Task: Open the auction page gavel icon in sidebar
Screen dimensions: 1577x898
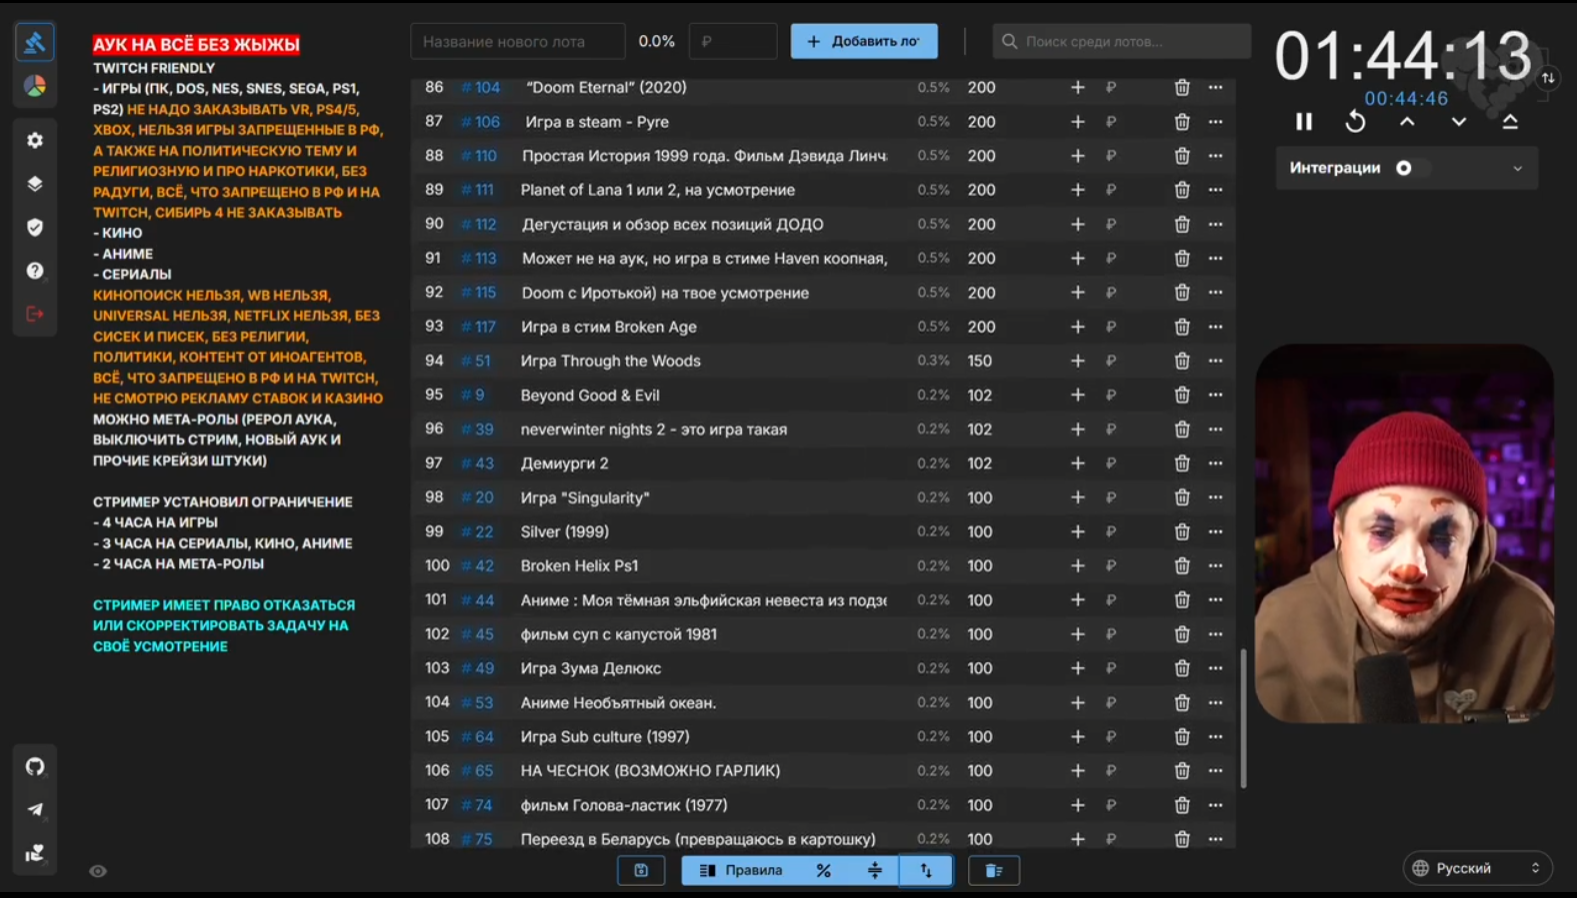Action: point(35,43)
